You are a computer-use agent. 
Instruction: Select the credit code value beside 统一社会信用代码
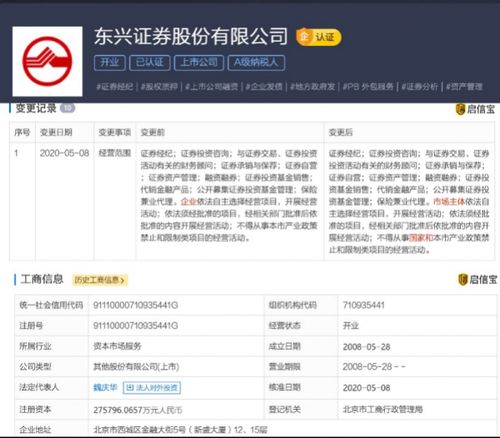tap(136, 305)
